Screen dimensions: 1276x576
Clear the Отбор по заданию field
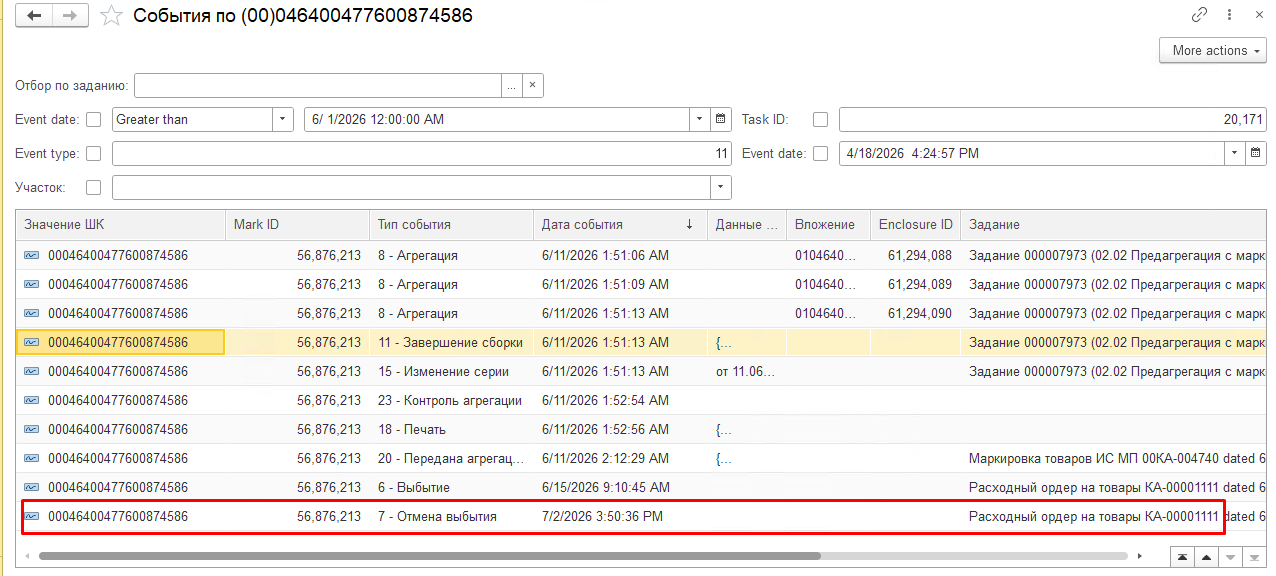[x=533, y=86]
